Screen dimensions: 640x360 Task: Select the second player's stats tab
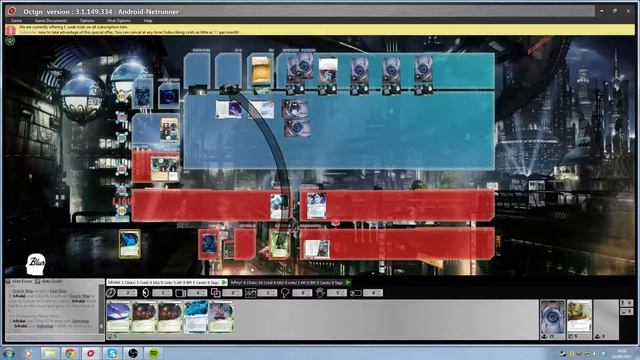point(290,282)
